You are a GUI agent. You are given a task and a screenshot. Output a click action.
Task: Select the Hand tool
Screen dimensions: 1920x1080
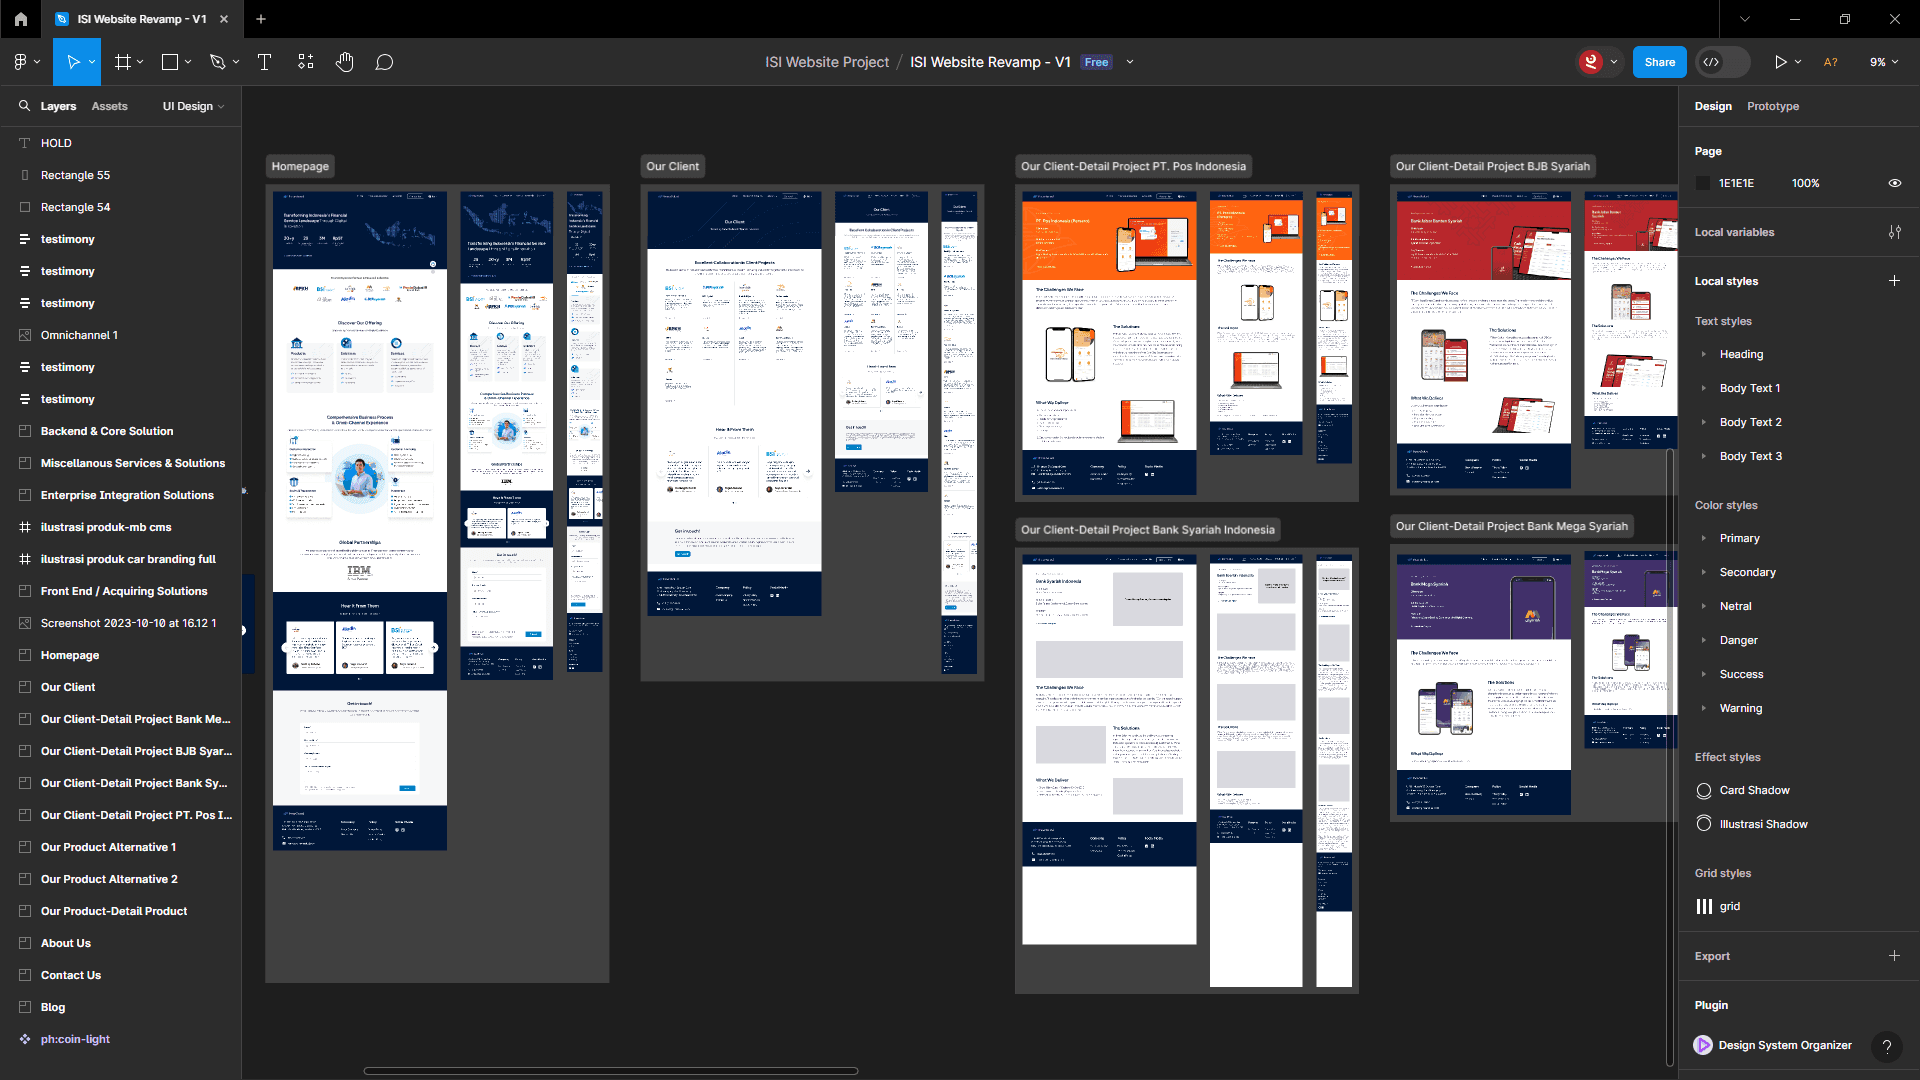point(344,62)
